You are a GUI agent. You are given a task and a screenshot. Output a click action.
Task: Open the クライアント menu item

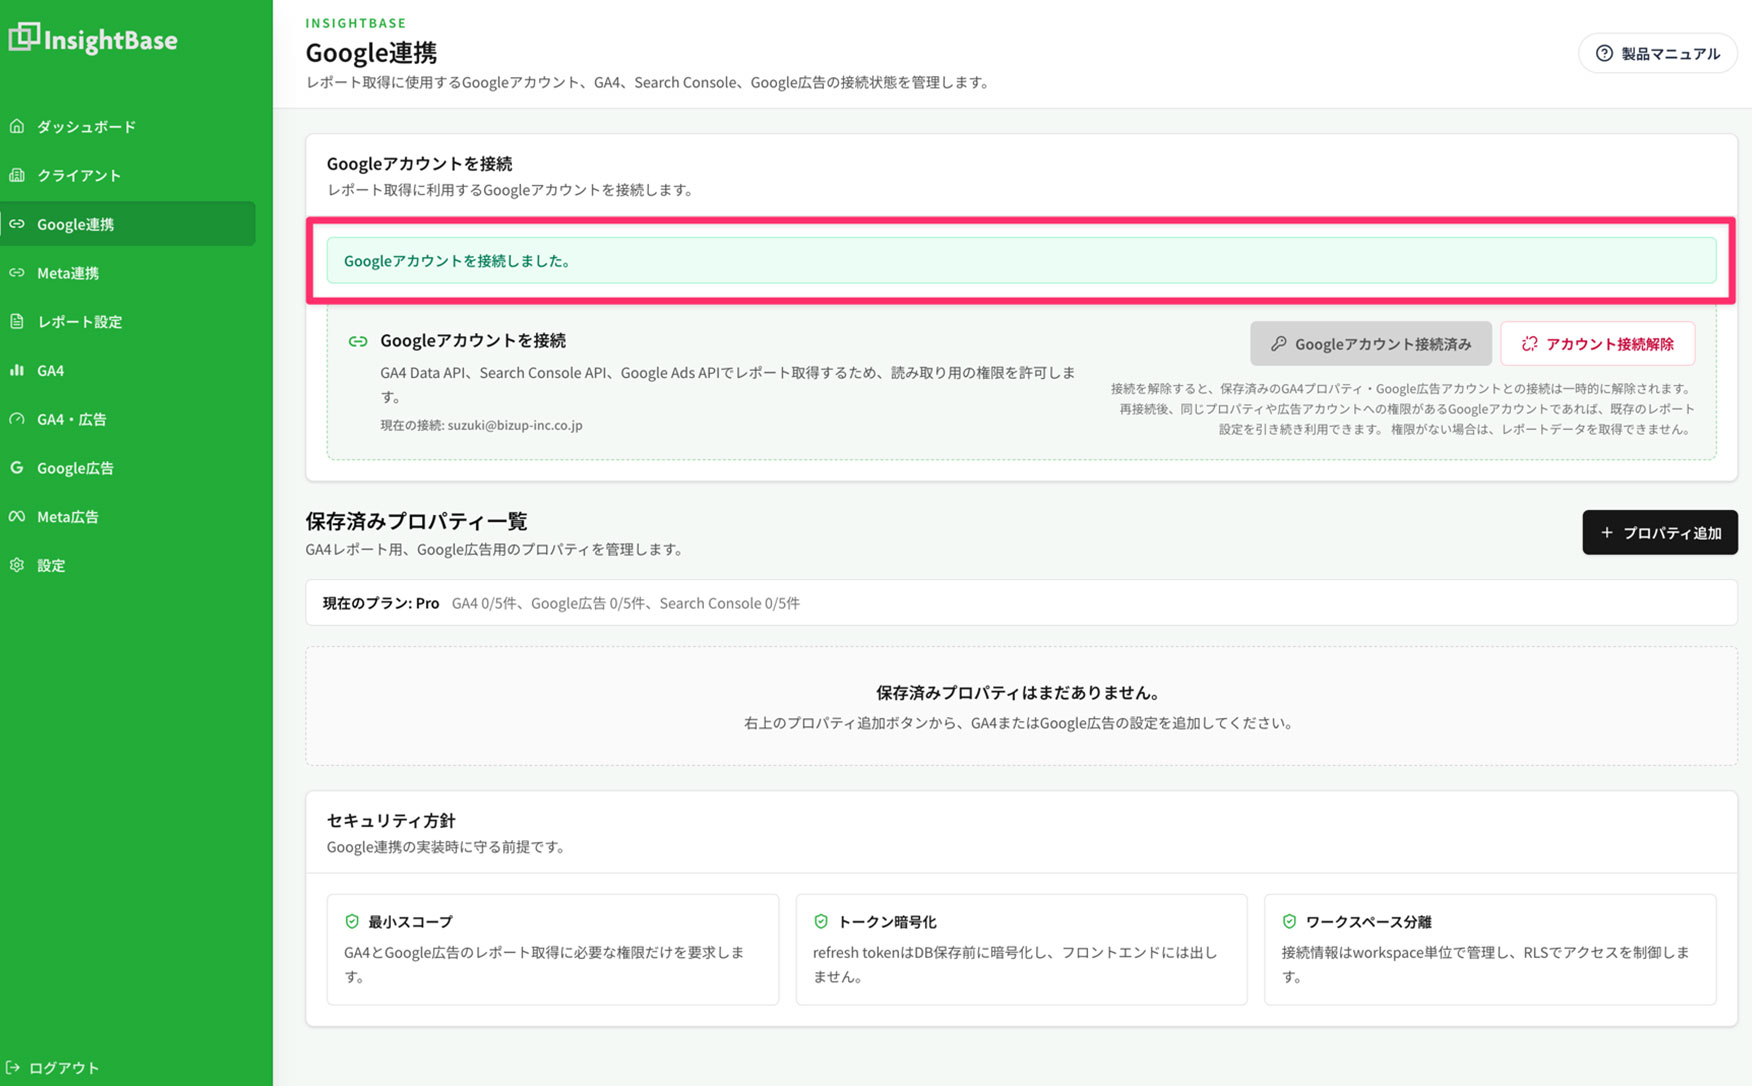pyautogui.click(x=128, y=175)
